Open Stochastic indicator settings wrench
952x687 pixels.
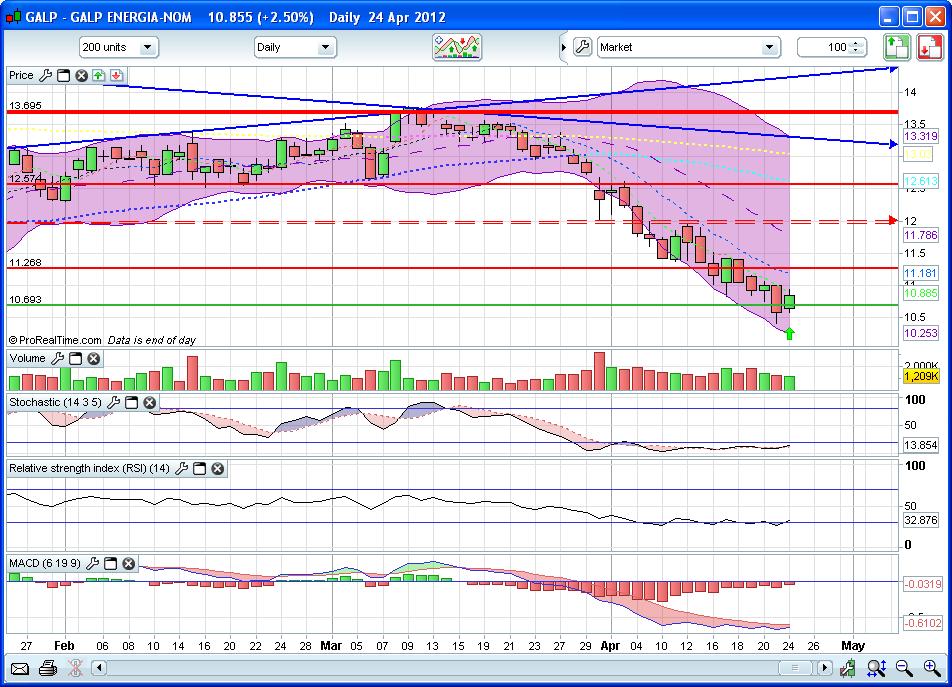pyautogui.click(x=114, y=402)
